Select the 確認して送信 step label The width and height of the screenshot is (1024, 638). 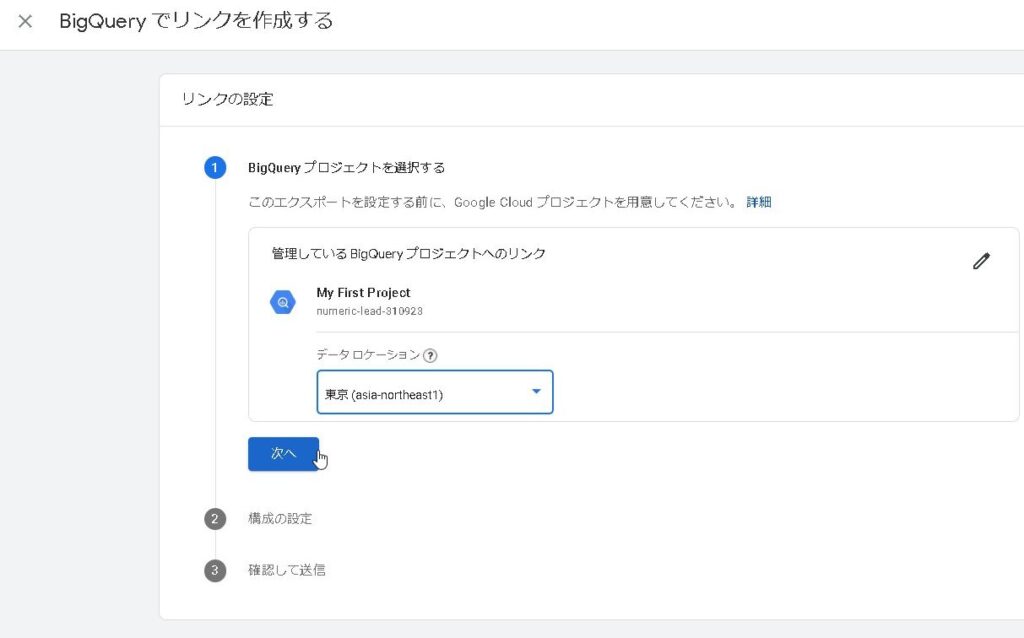287,570
